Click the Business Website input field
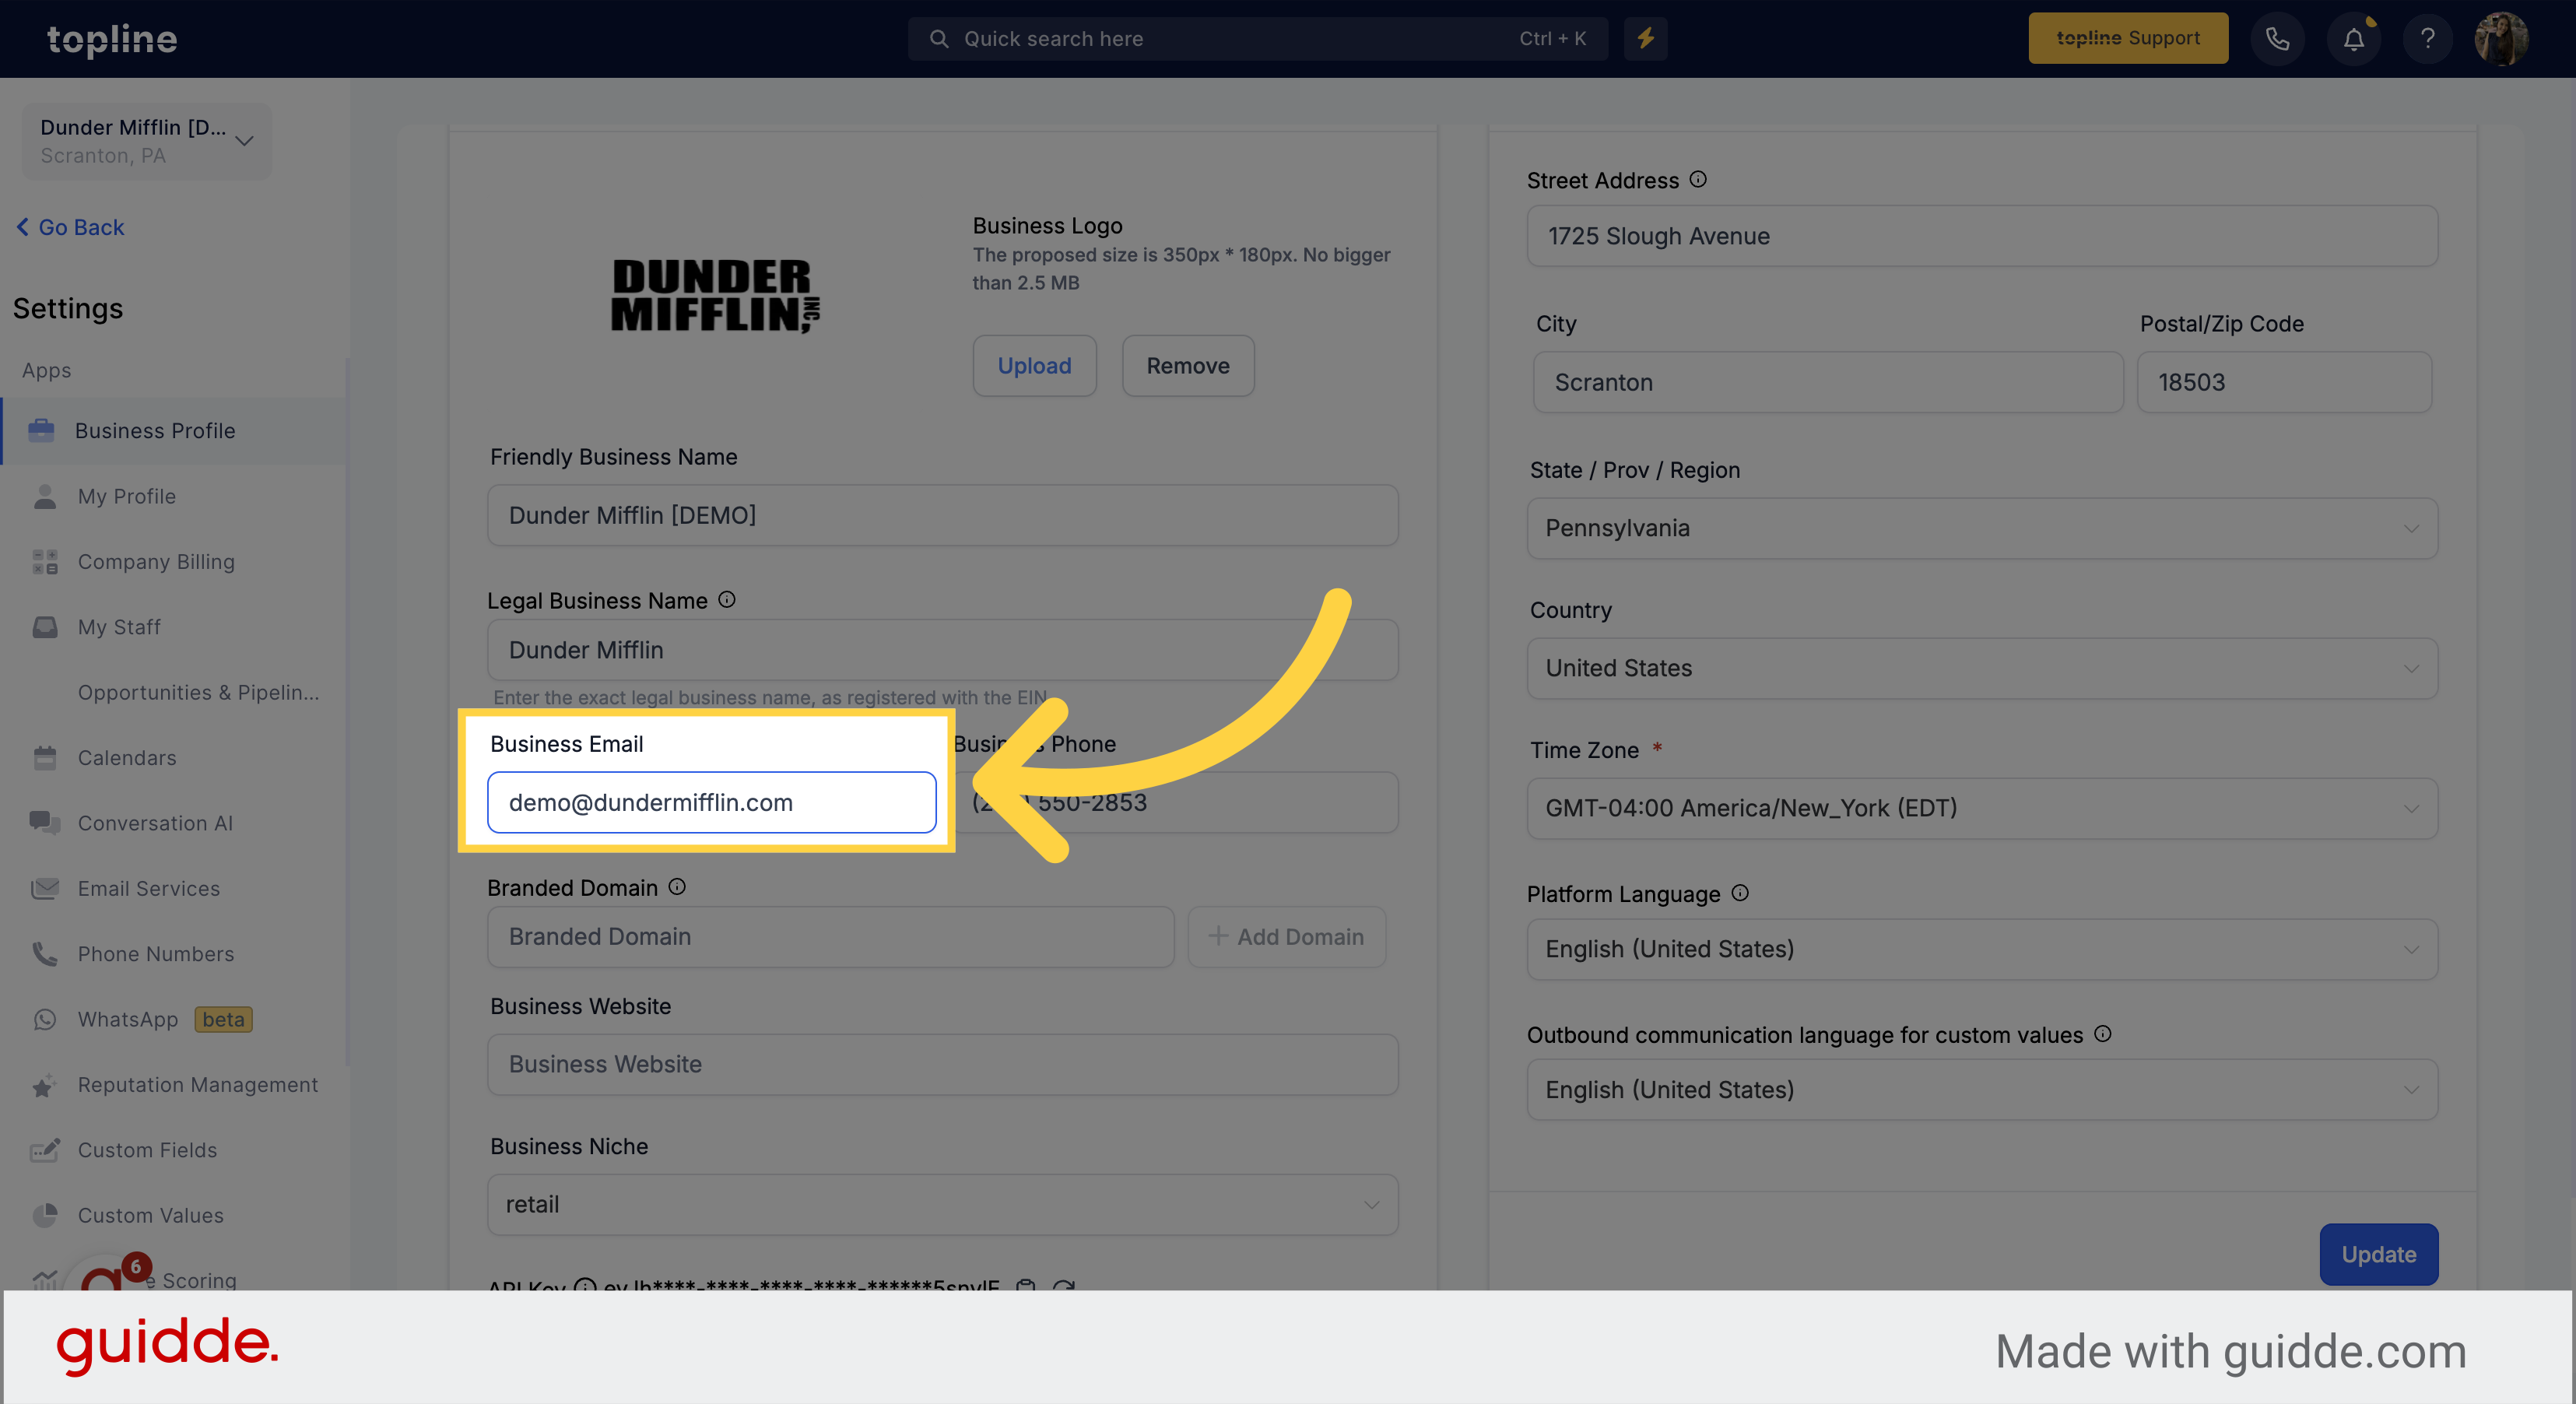The image size is (2576, 1404). tap(942, 1064)
